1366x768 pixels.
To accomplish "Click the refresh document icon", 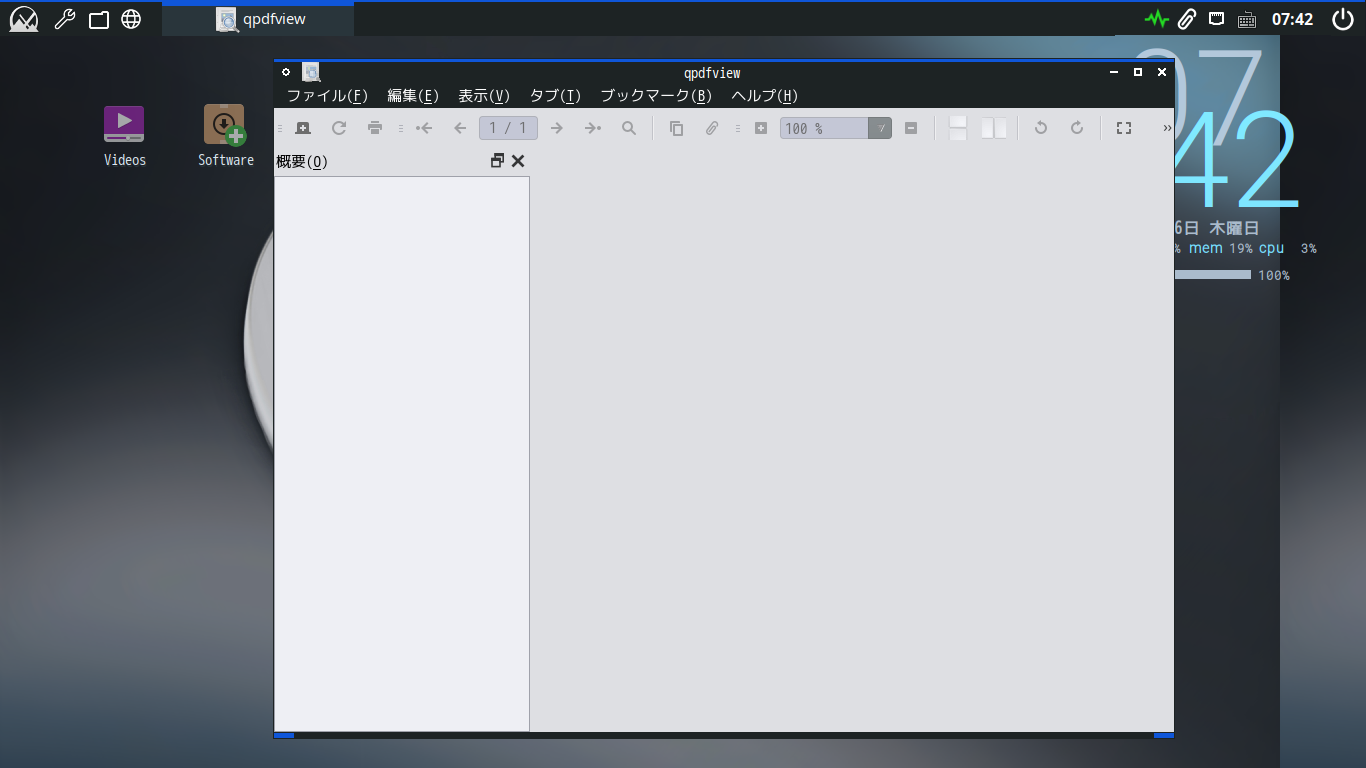I will pyautogui.click(x=339, y=128).
